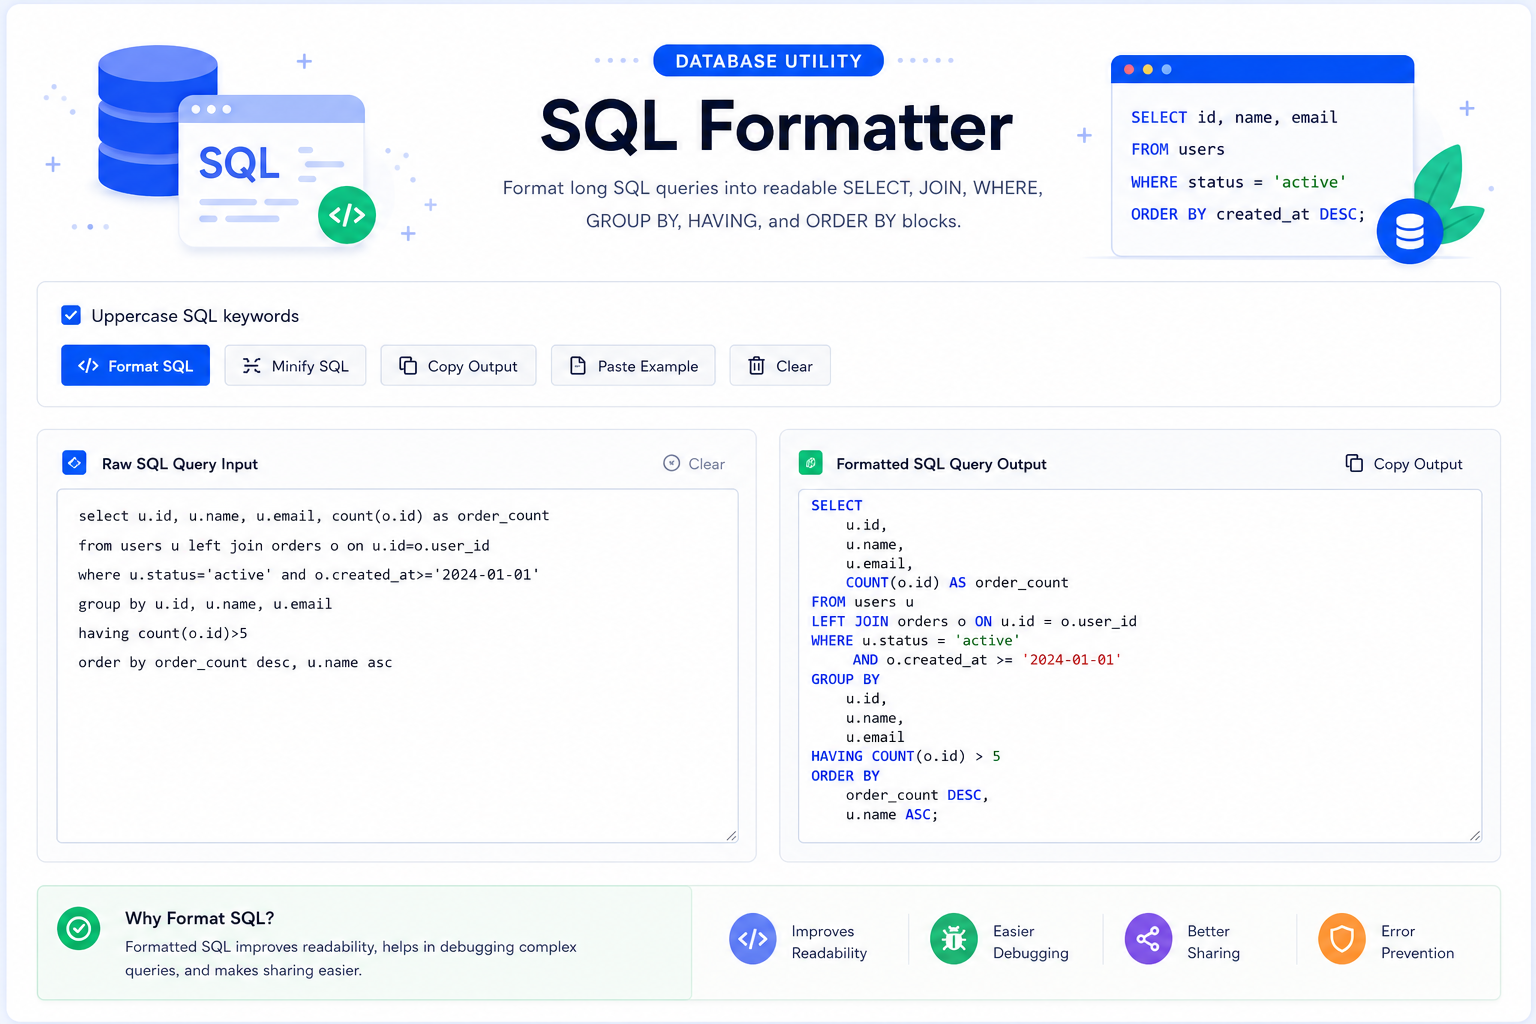This screenshot has height=1024, width=1536.
Task: Click inside the Raw SQL Query Input textarea
Action: tap(397, 666)
